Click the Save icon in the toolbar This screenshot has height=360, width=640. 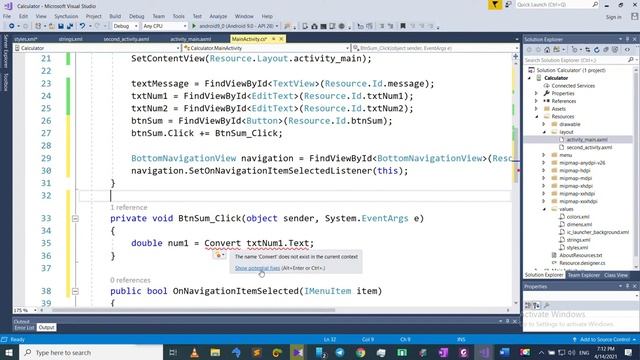(x=61, y=26)
